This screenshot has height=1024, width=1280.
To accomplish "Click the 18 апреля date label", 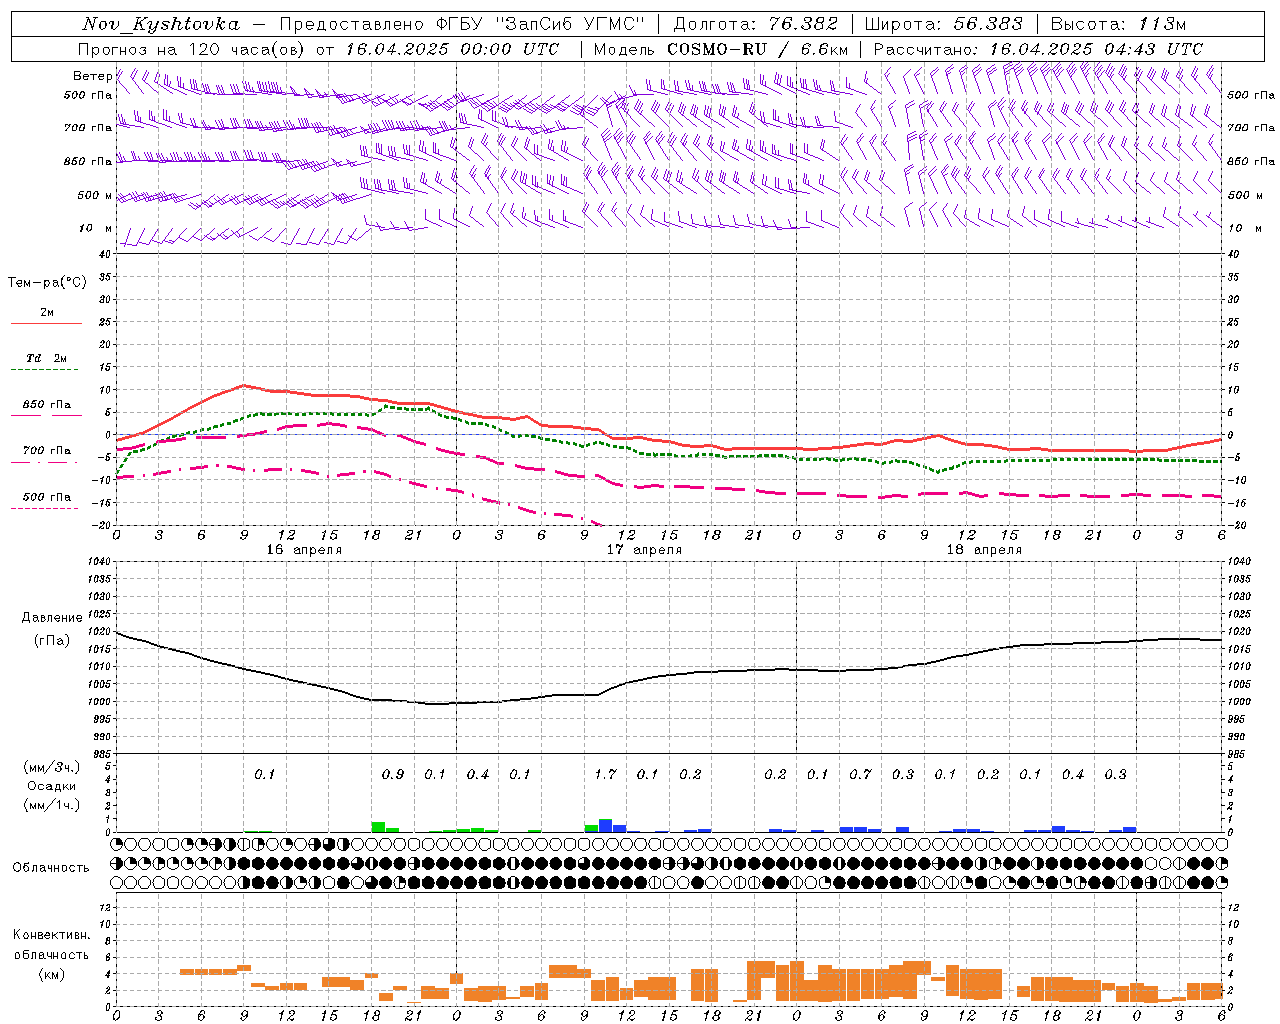I will tap(984, 550).
